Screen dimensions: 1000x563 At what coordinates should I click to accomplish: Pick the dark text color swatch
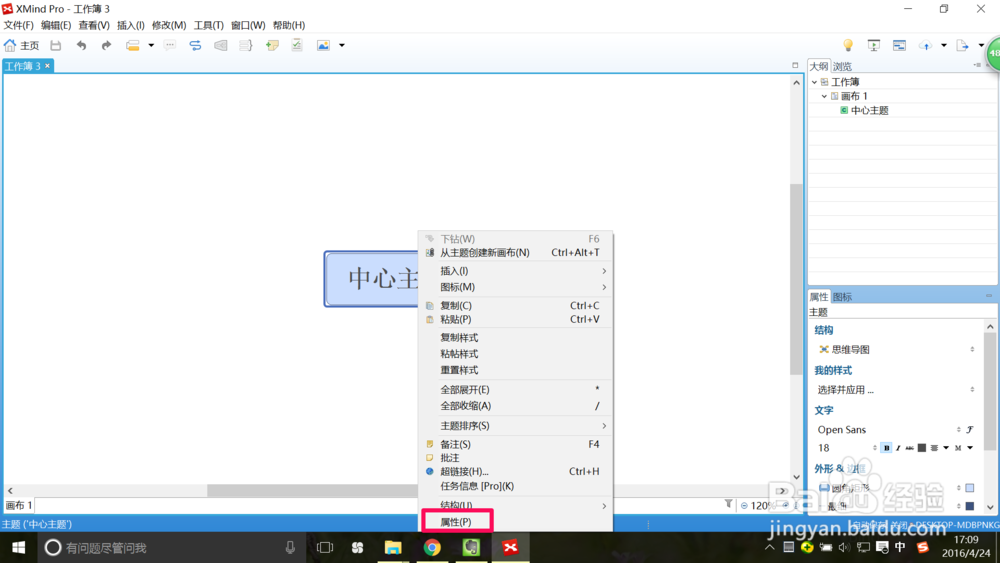[922, 448]
